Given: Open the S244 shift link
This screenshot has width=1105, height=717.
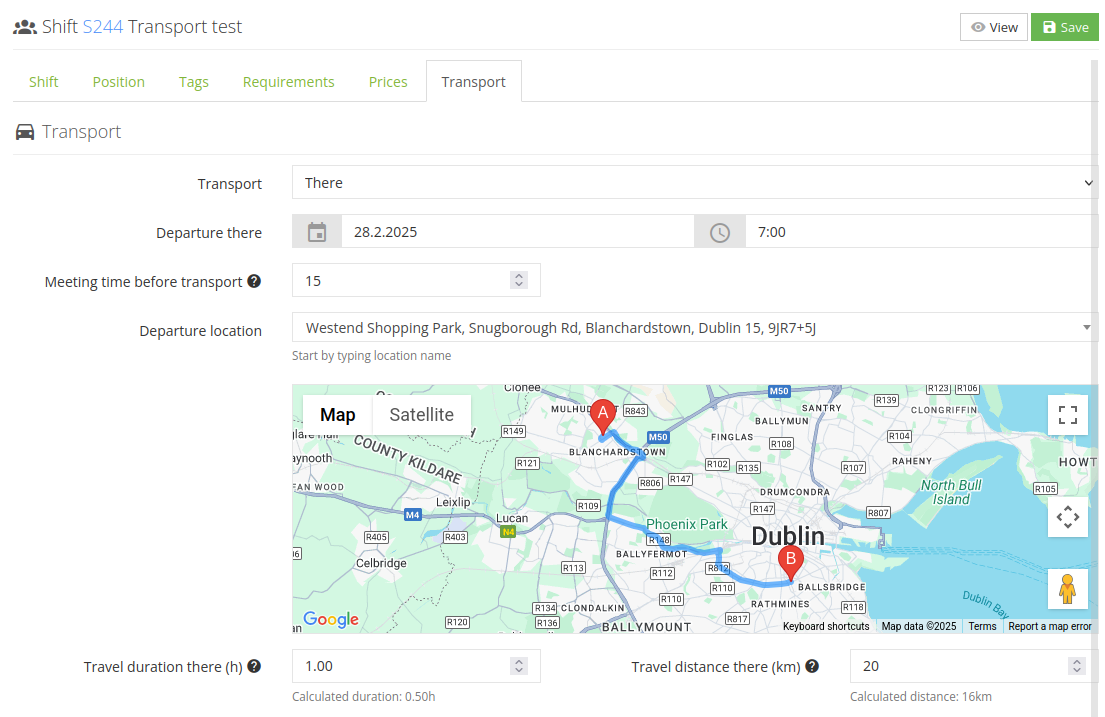Looking at the screenshot, I should (103, 27).
